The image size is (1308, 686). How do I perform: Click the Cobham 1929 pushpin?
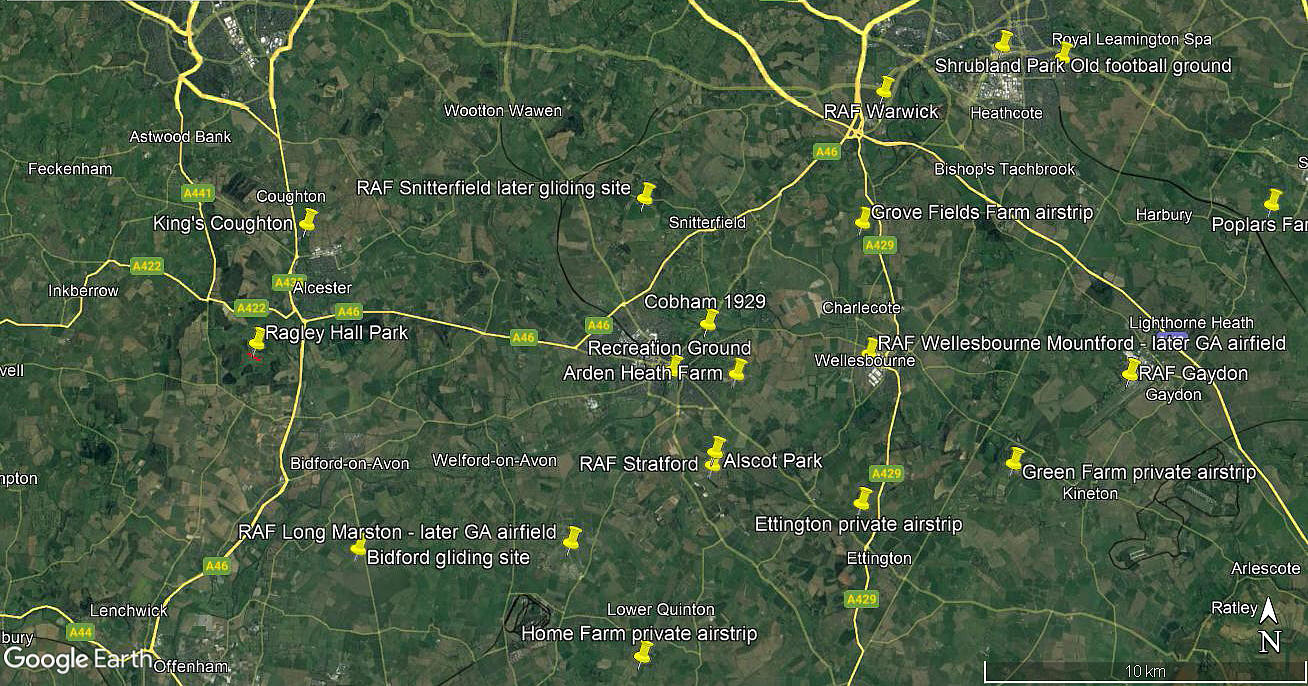coord(709,321)
